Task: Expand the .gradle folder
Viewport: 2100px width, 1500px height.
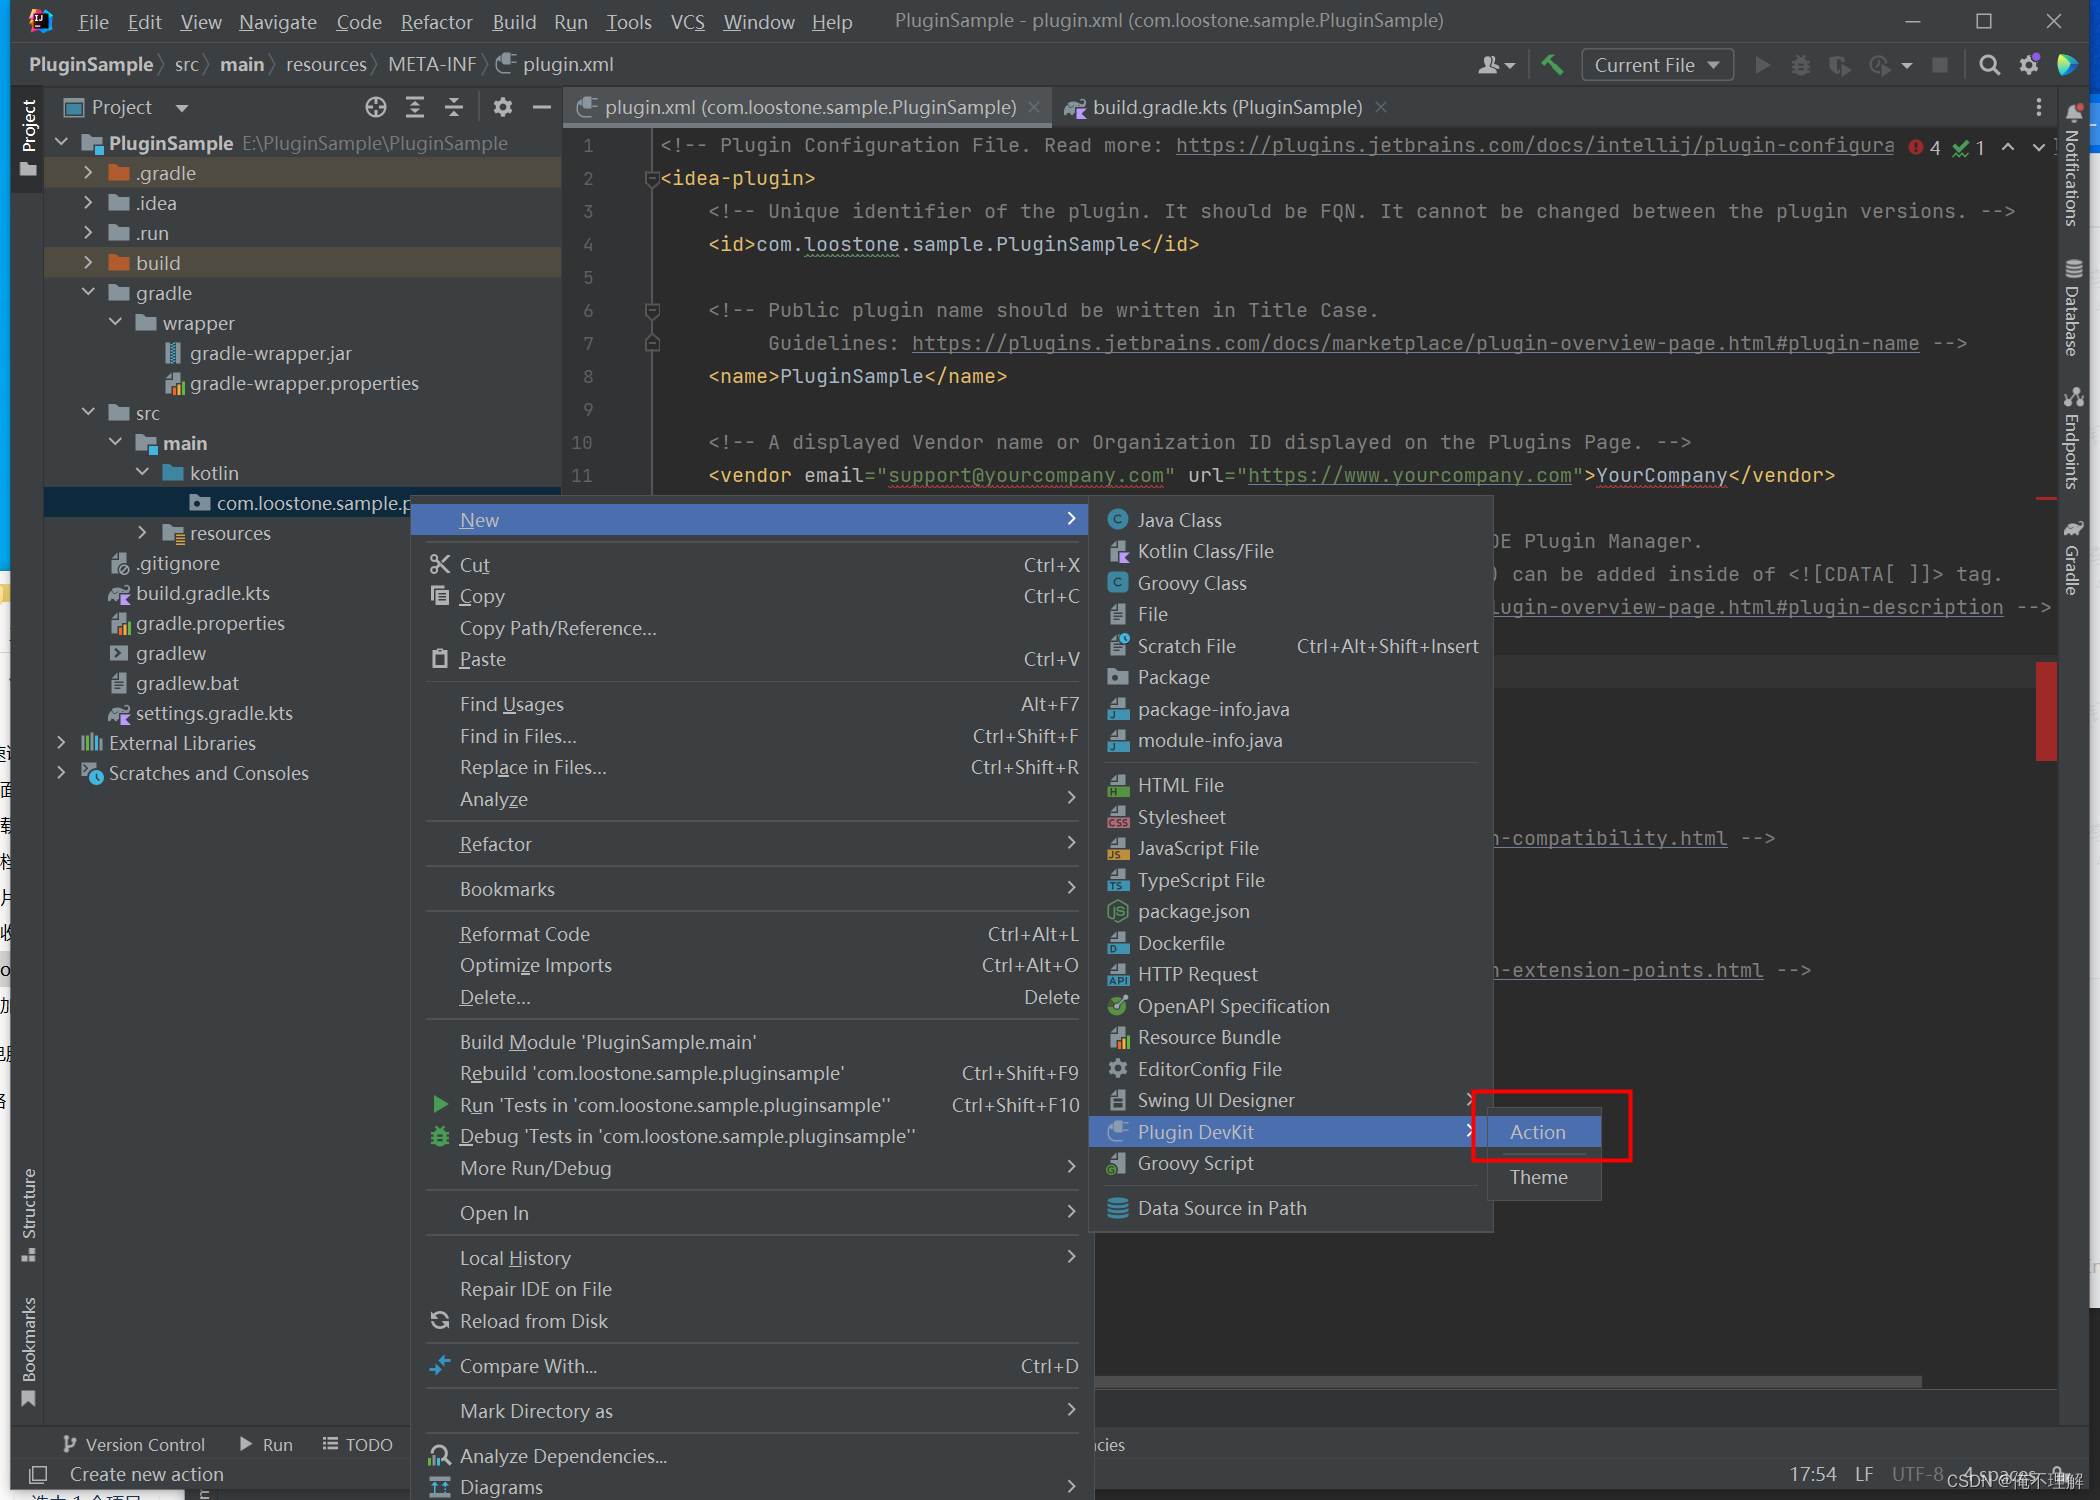Action: click(x=88, y=173)
